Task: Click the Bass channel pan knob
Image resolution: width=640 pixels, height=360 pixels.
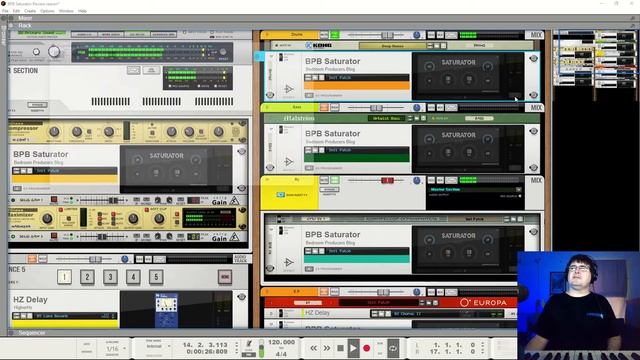Action: 416,108
